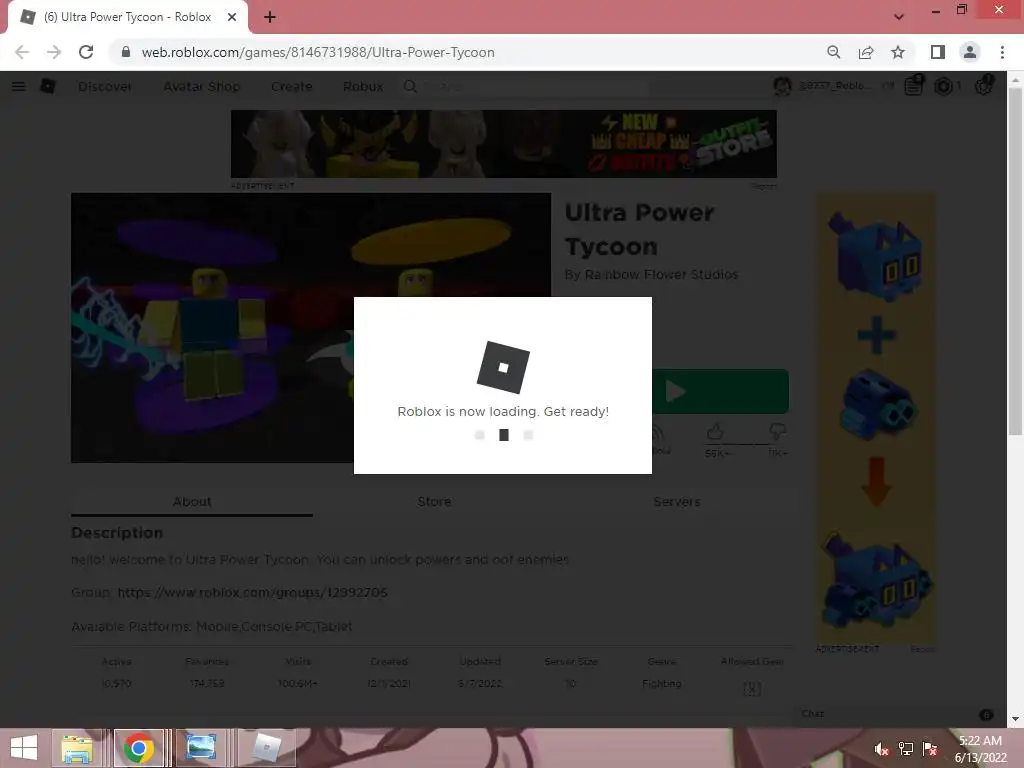The image size is (1024, 768).
Task: Click the browser forward arrow
Action: [54, 52]
